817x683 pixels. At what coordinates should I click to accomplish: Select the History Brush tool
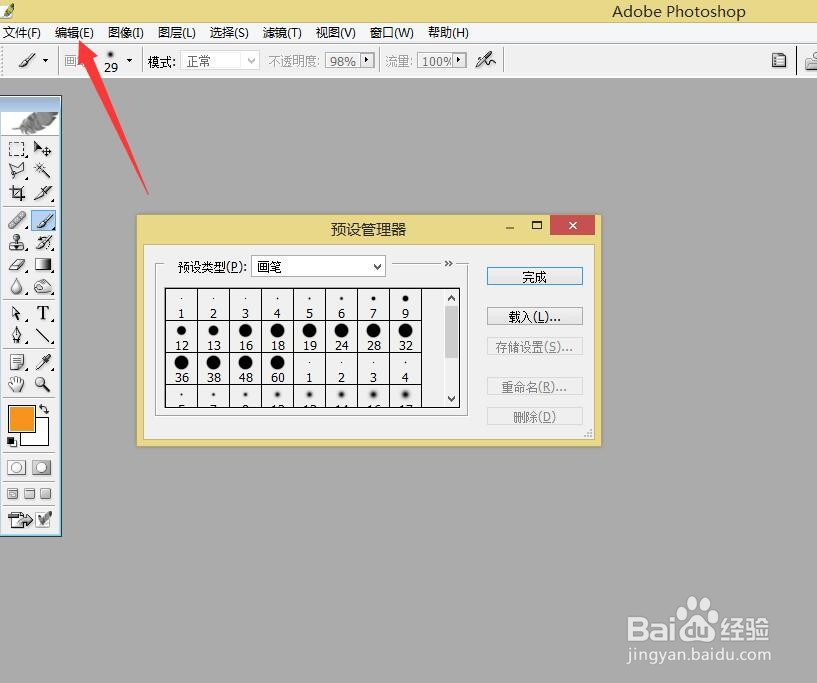(x=43, y=242)
